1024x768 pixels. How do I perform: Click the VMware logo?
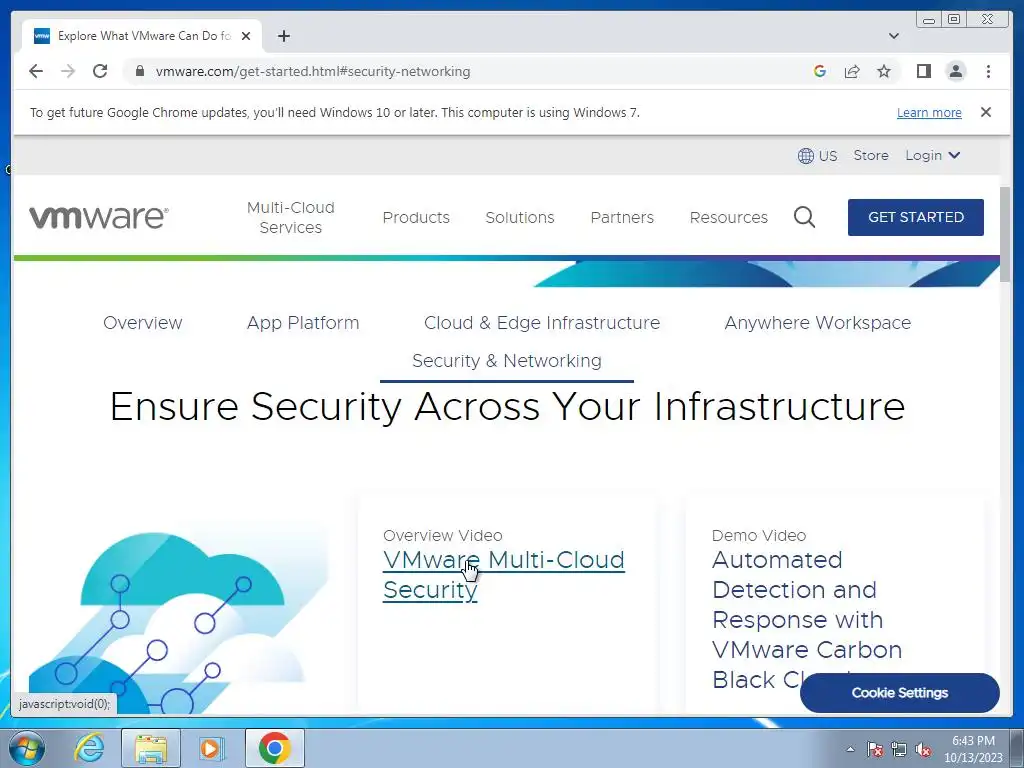coord(99,217)
